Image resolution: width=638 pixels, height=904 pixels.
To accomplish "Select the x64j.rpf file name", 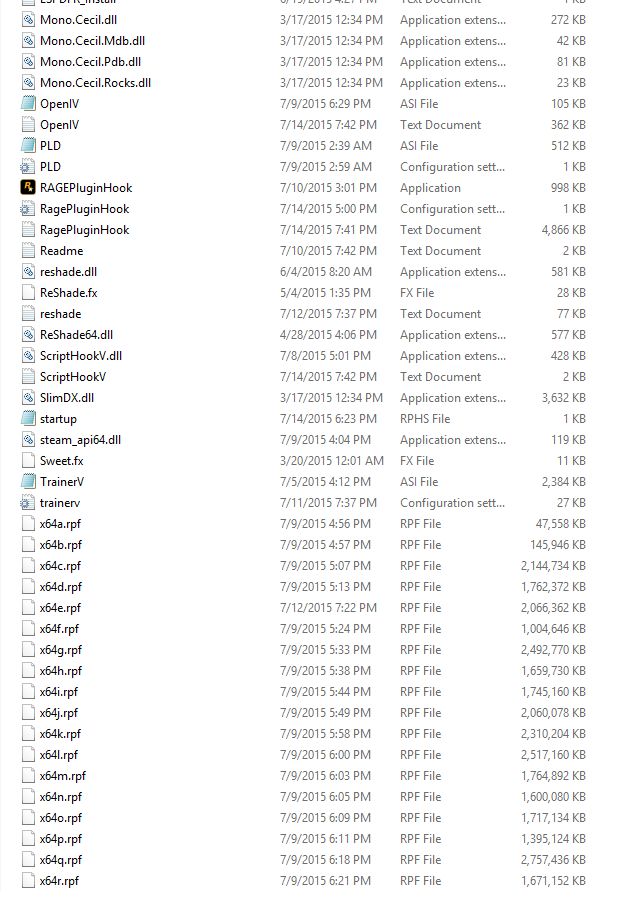I will (x=59, y=713).
